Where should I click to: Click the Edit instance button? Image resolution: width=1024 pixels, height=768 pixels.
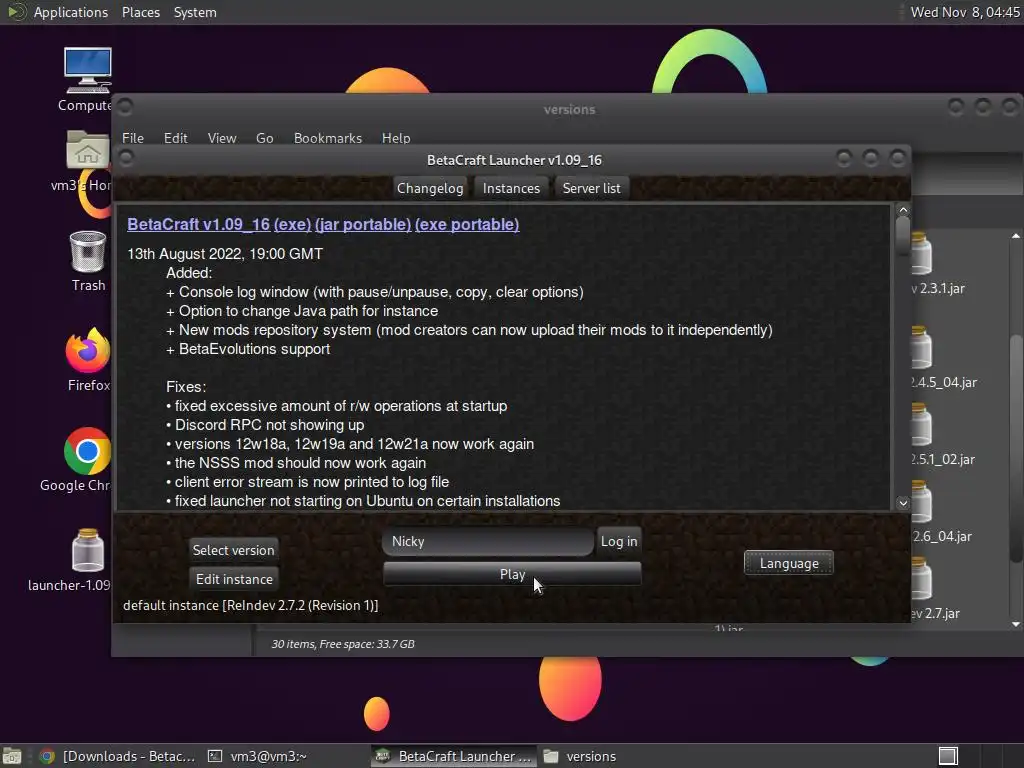click(x=234, y=579)
